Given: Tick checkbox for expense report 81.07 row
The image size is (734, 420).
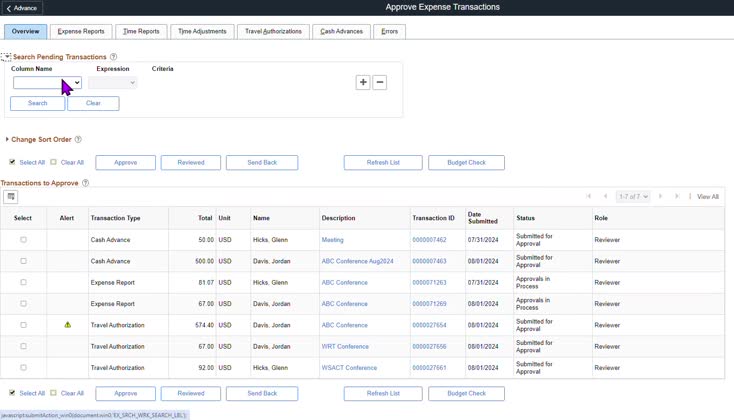Looking at the screenshot, I should [23, 282].
